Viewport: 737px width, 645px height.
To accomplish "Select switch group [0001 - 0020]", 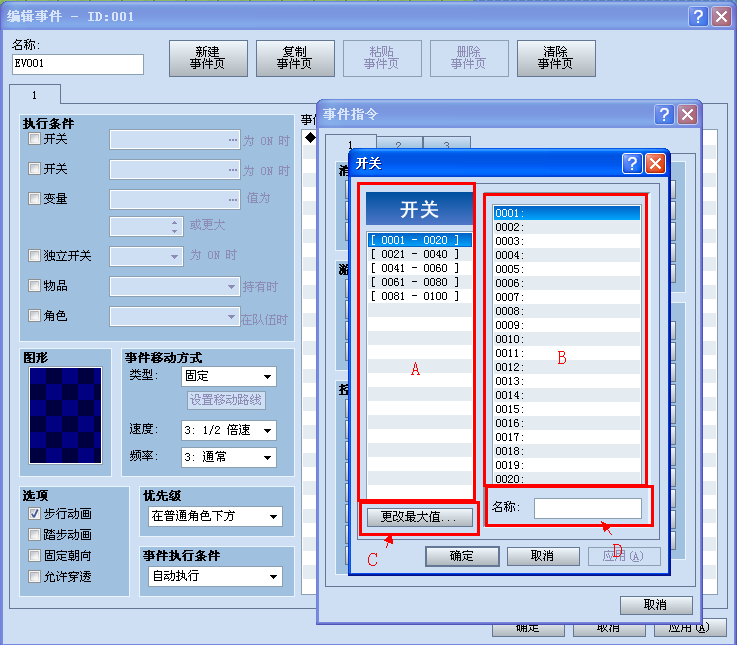I will [419, 240].
